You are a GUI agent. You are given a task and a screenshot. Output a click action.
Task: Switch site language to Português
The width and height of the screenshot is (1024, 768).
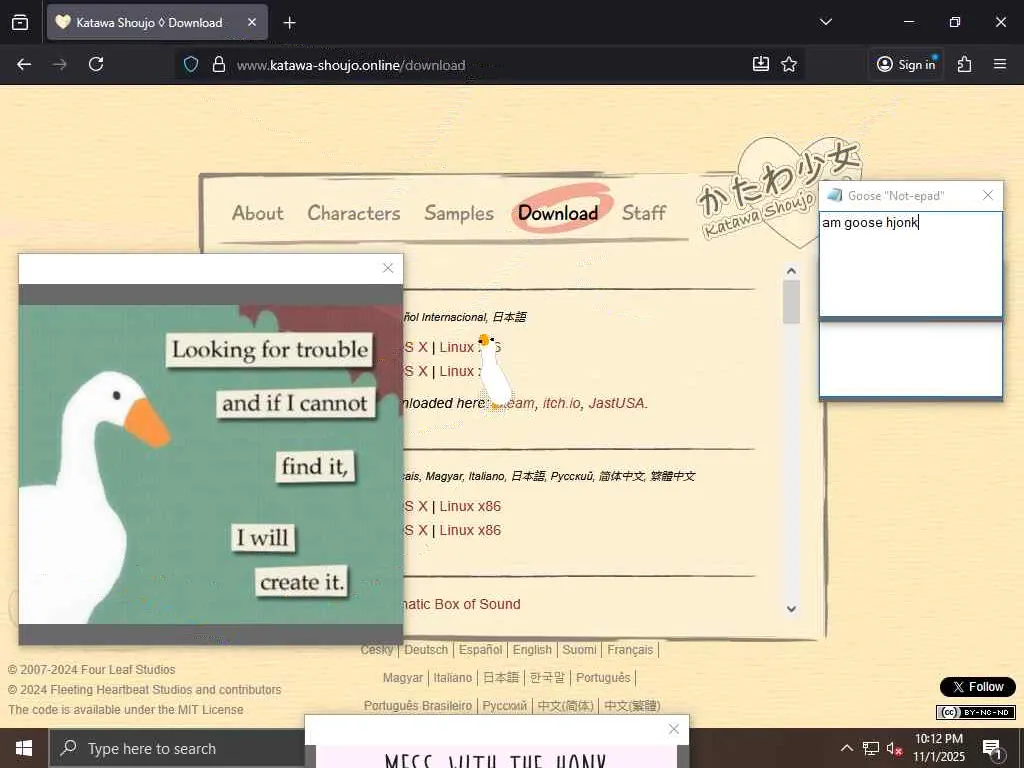(x=603, y=678)
